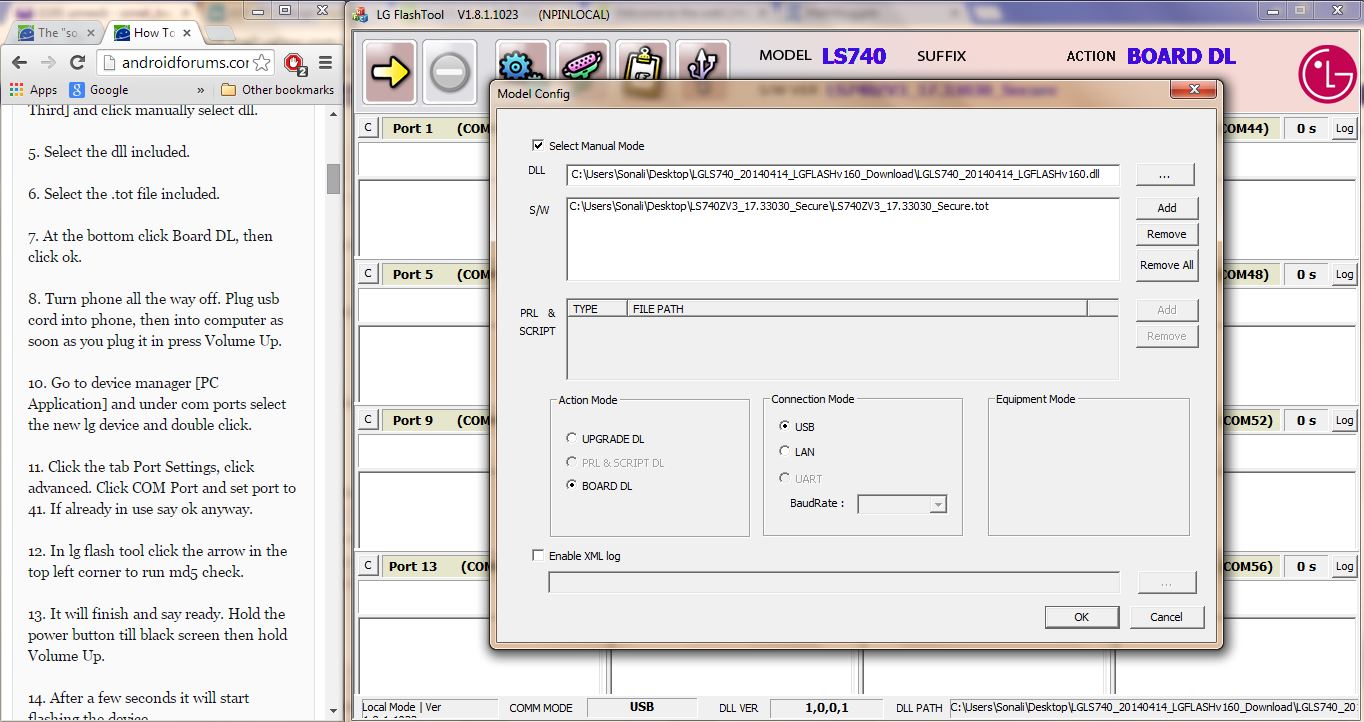This screenshot has width=1364, height=722.
Task: Start flashing with the yellow arrow button
Action: coord(389,72)
